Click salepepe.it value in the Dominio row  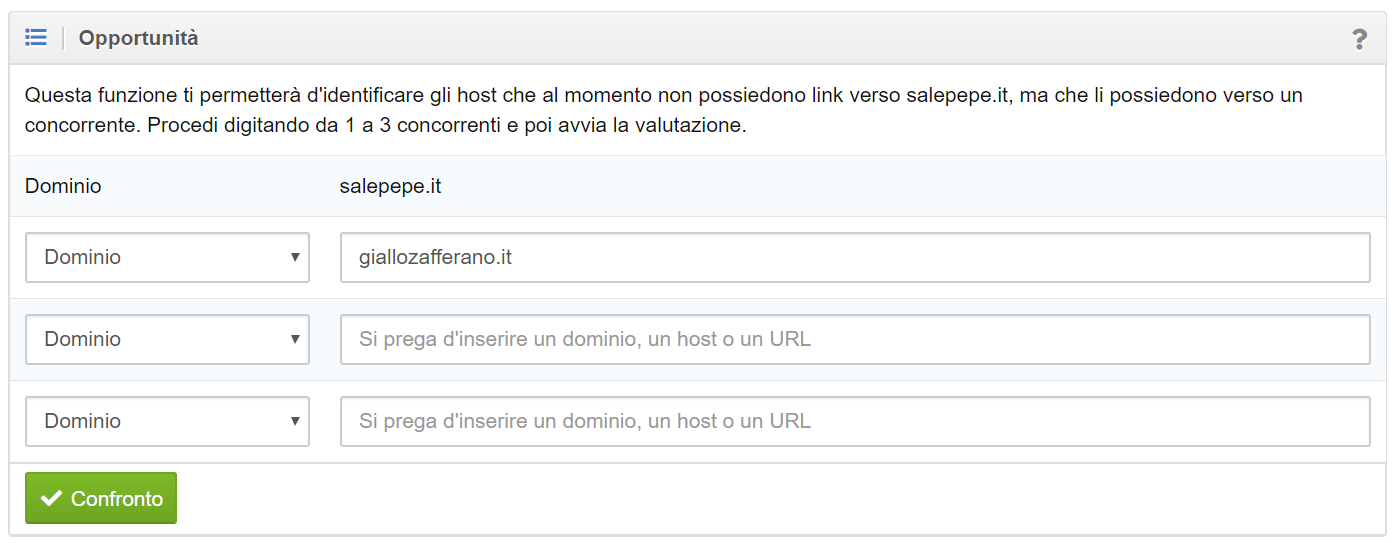(x=390, y=186)
